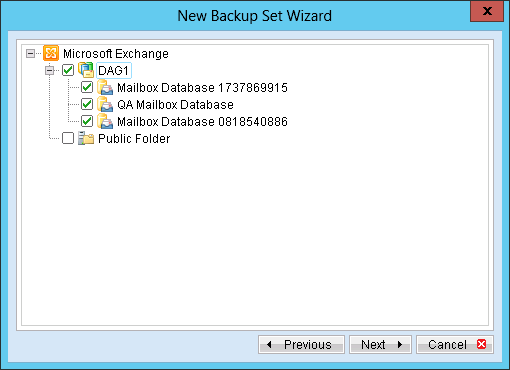
Task: Enable the Public Folder checkbox
Action: click(68, 138)
